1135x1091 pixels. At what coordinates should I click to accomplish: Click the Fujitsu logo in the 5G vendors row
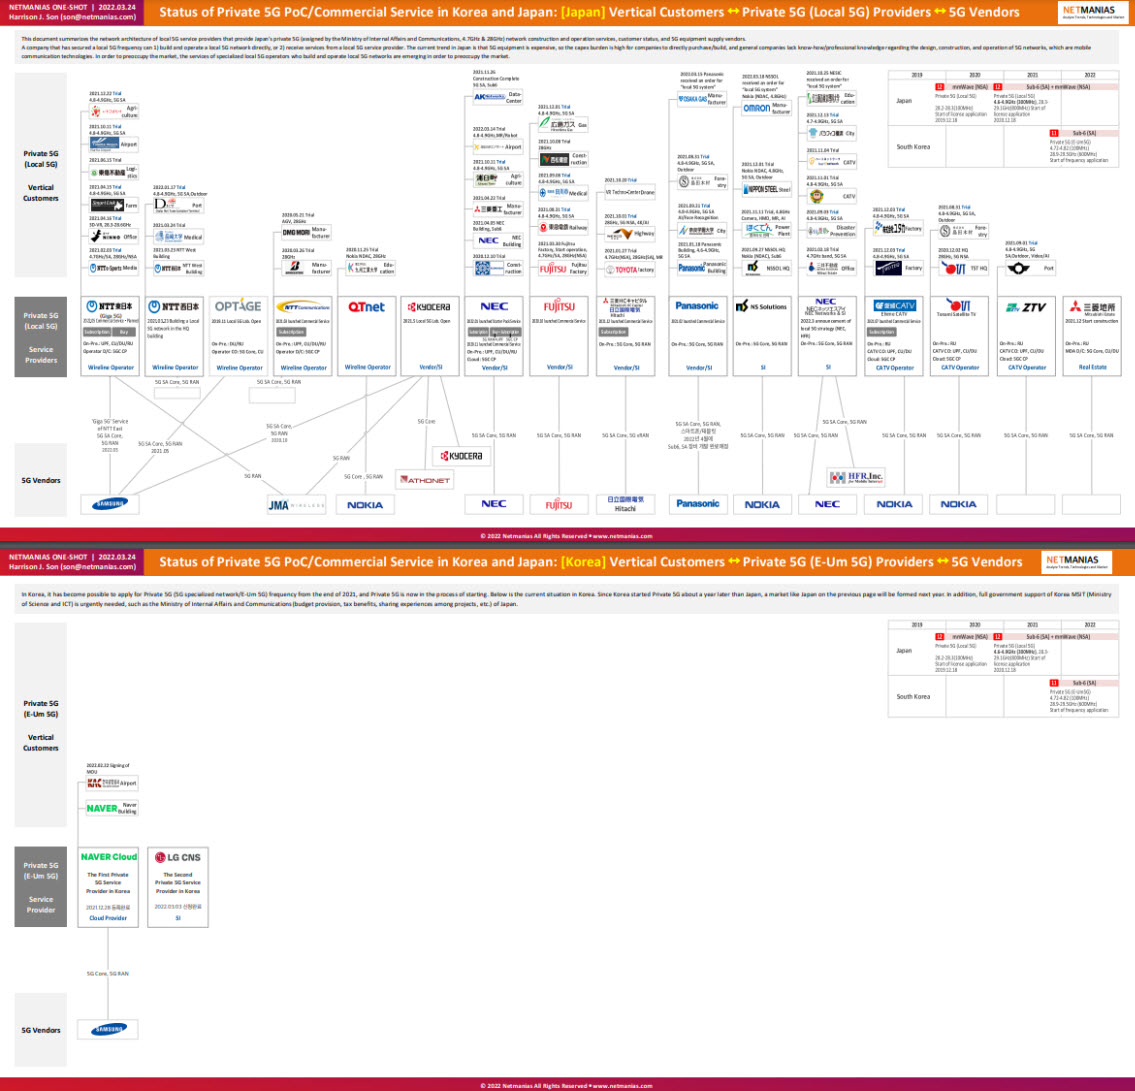coord(559,505)
